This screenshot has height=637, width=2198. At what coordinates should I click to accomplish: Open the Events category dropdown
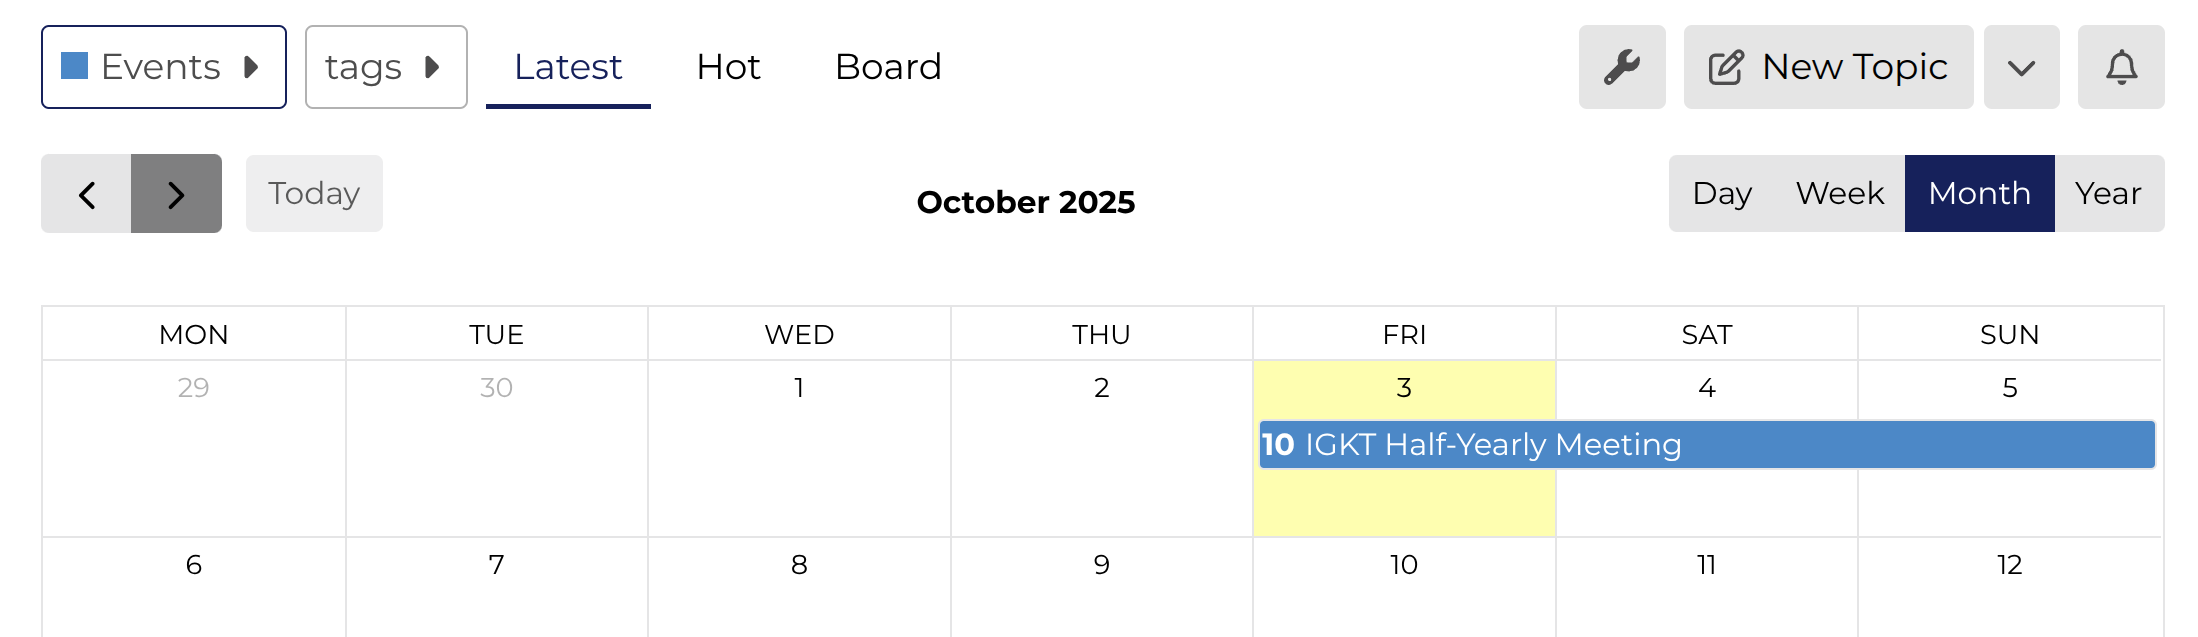[x=164, y=67]
